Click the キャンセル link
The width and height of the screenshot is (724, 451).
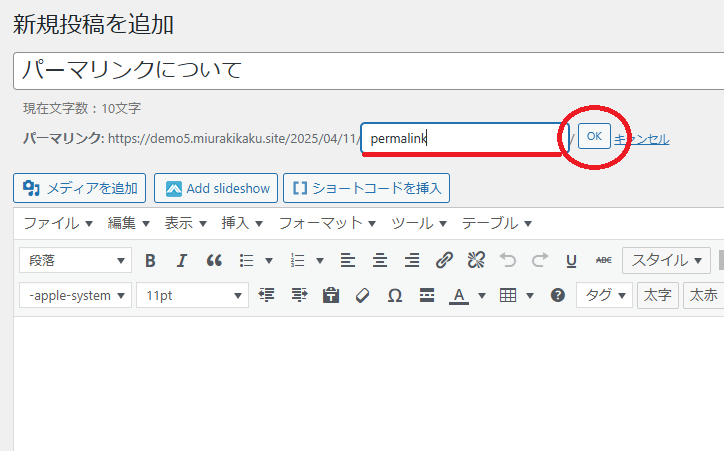point(641,139)
